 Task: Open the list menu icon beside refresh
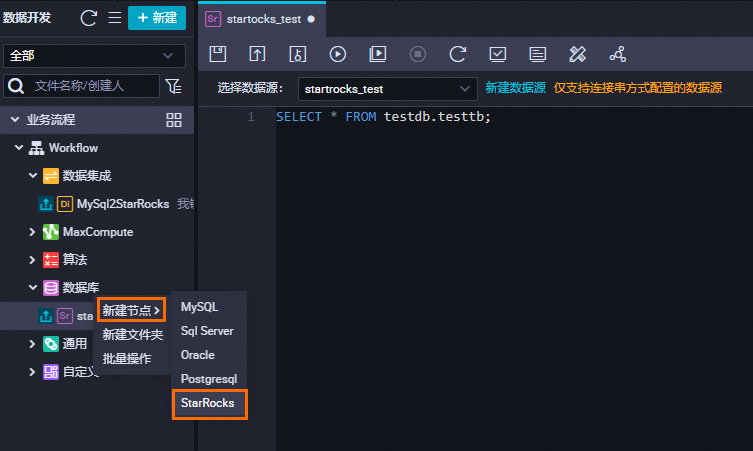click(x=115, y=18)
